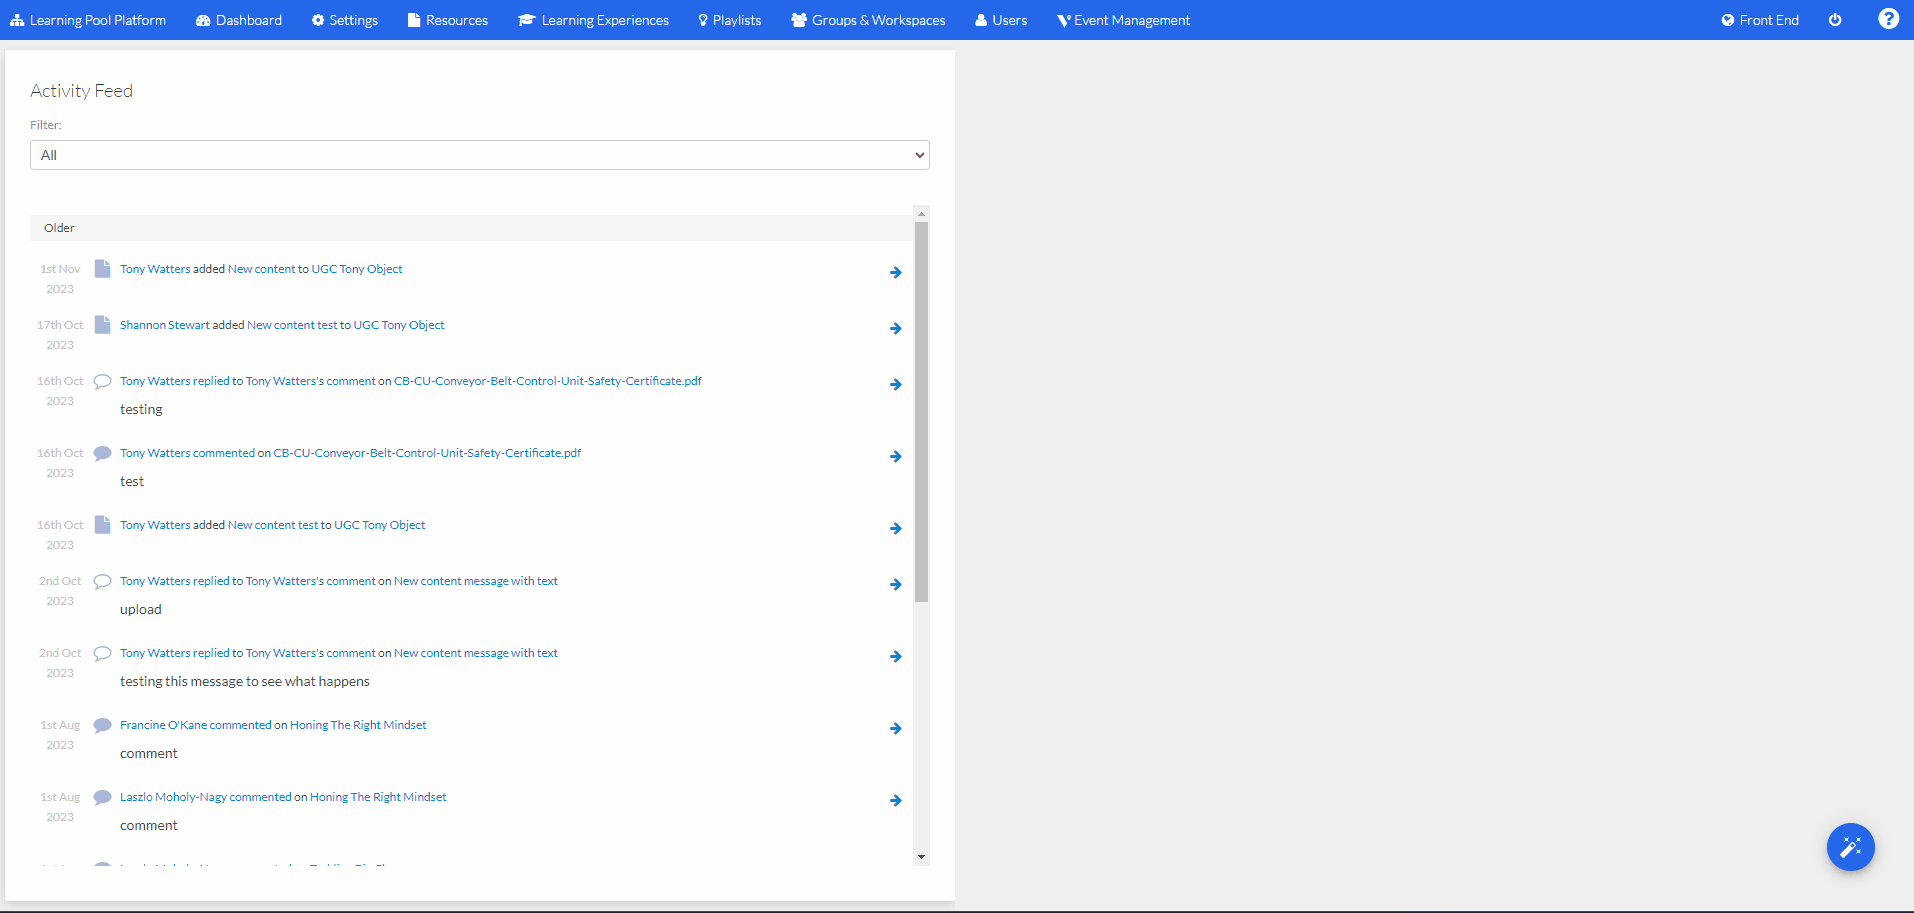Click the floating magic wand button
Image resolution: width=1914 pixels, height=913 pixels.
(1850, 847)
